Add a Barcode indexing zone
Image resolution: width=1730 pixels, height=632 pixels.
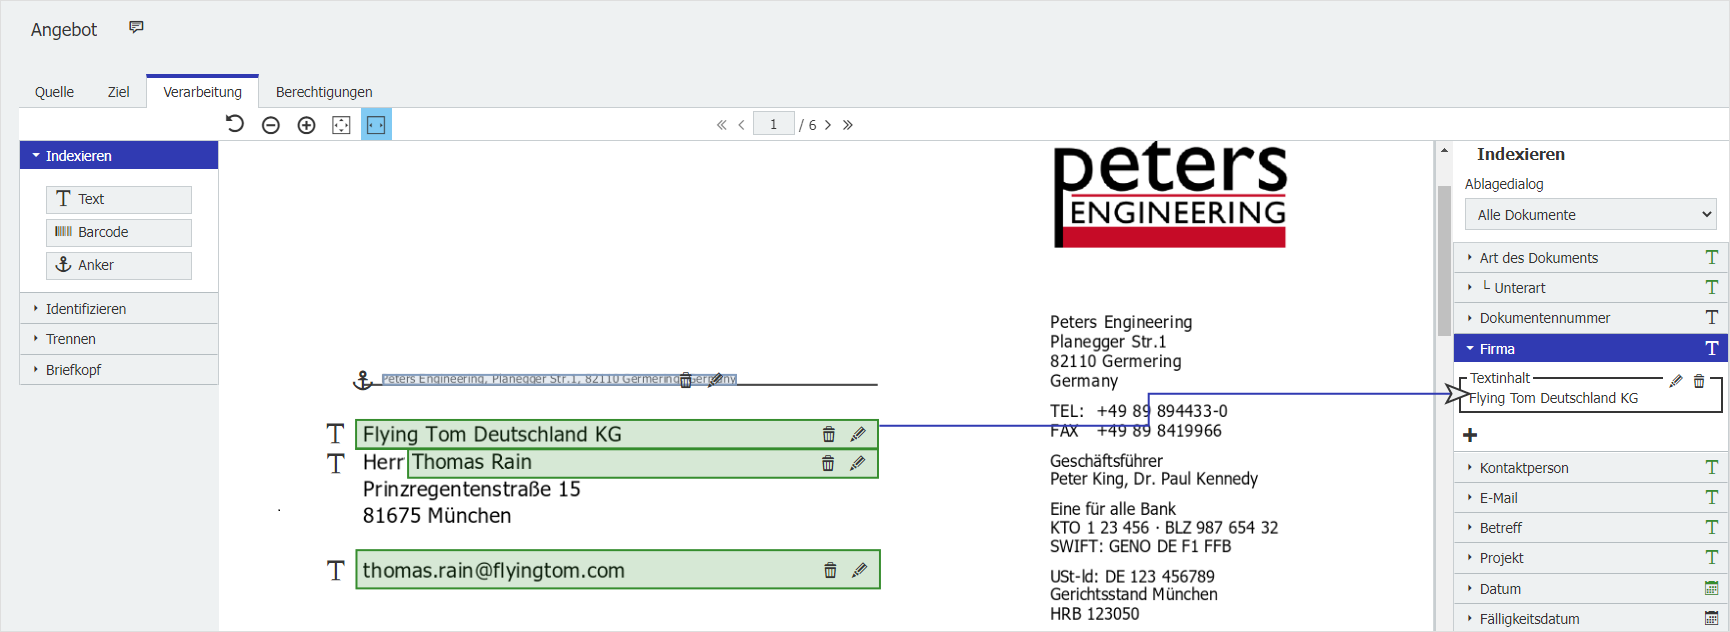pyautogui.click(x=118, y=232)
